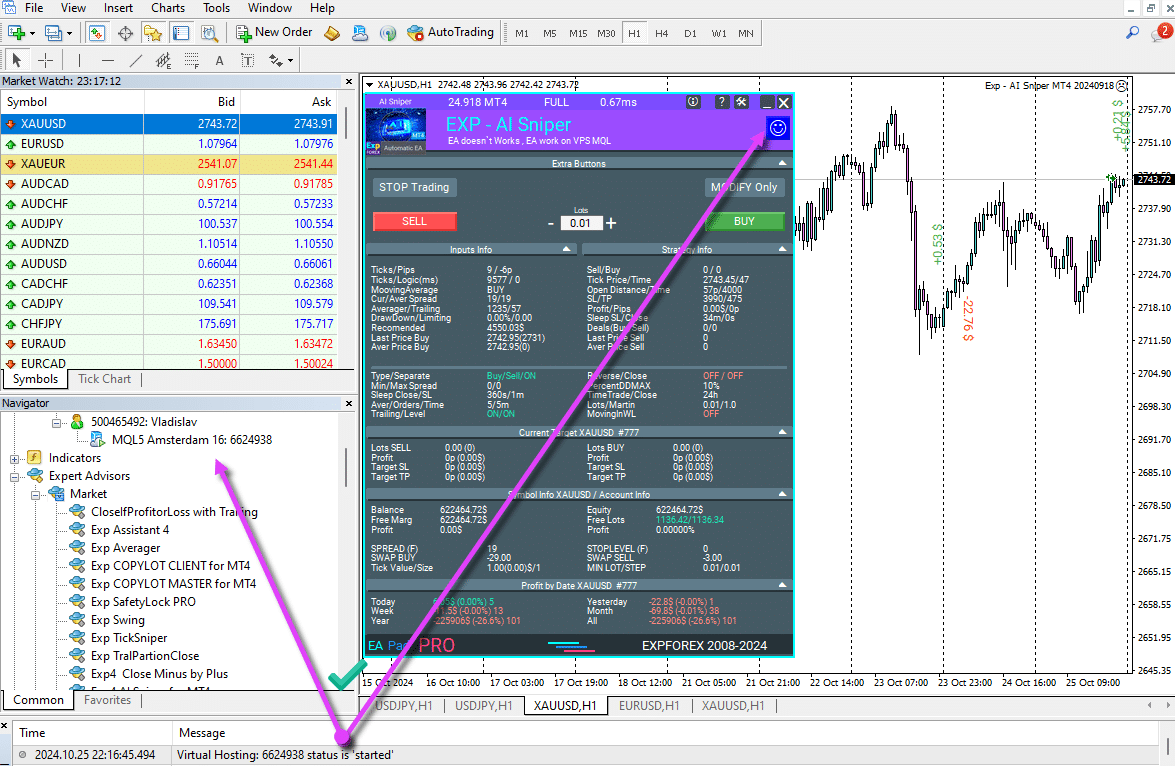Select the H4 timeframe button
Screen dimensions: 1175x766
click(x=661, y=33)
